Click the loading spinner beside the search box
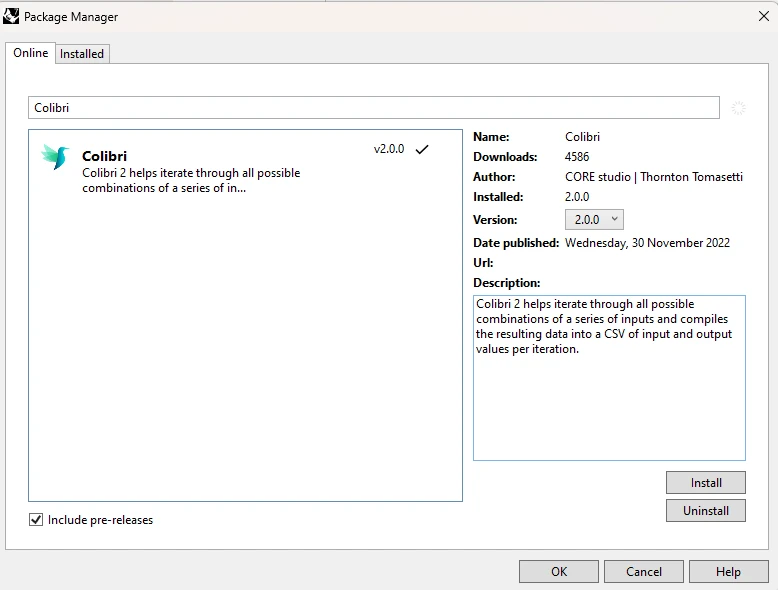Viewport: 778px width, 590px height. [x=738, y=108]
